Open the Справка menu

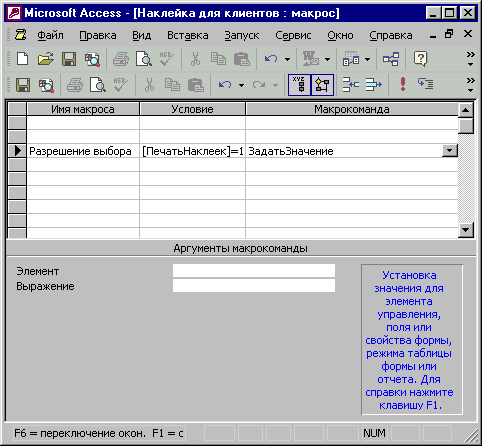click(391, 35)
